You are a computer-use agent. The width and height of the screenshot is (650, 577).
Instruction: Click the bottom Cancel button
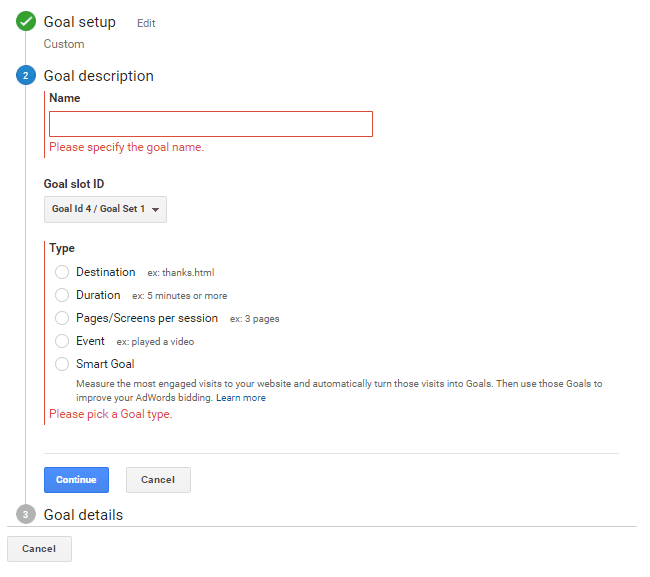(39, 549)
